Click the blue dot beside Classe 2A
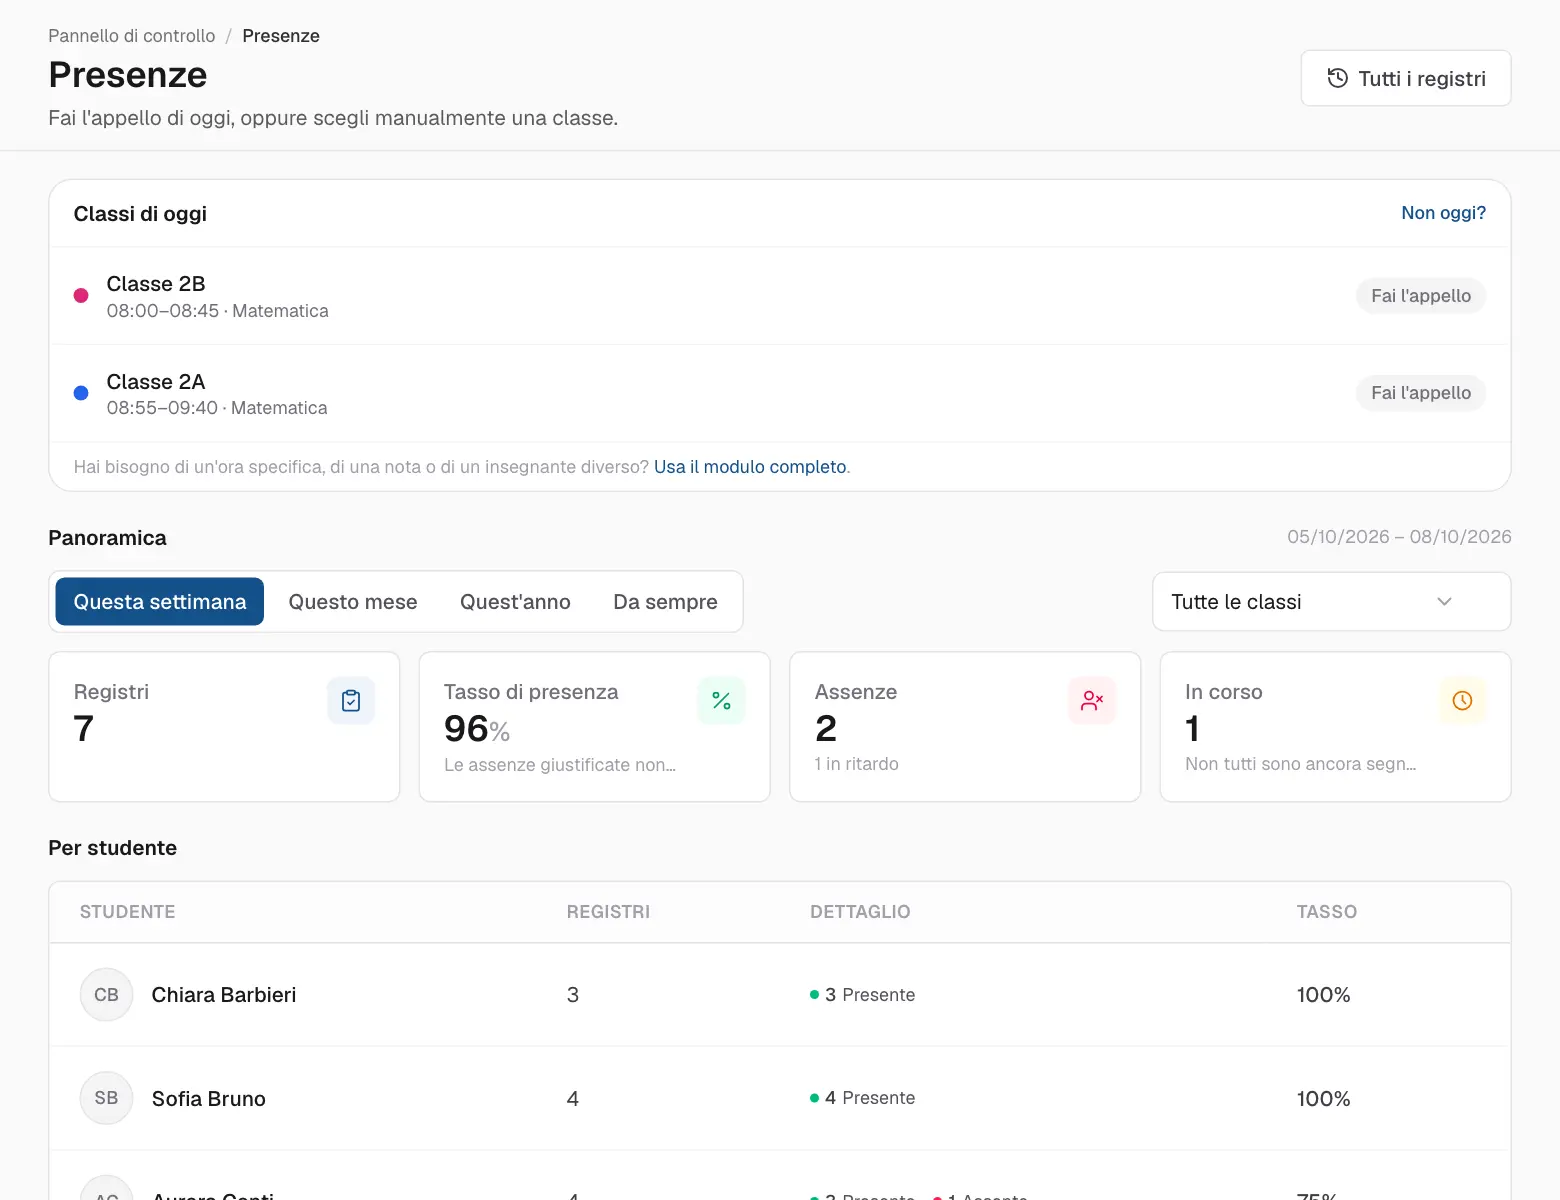The height and width of the screenshot is (1200, 1560). tap(81, 393)
